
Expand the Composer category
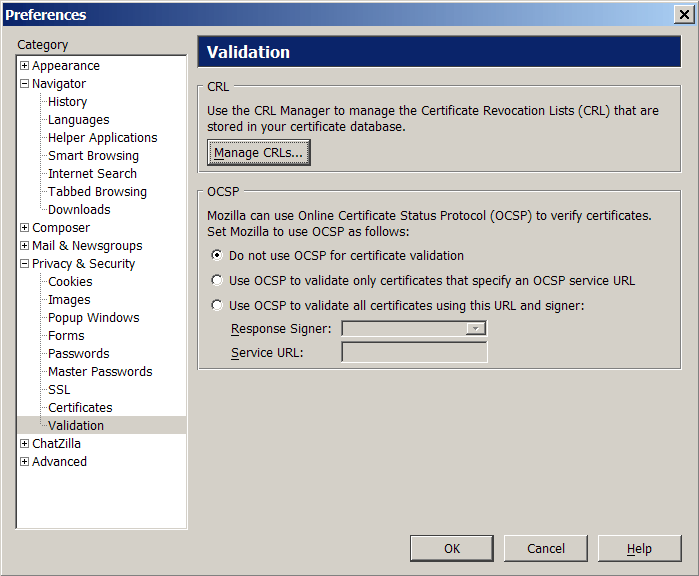[25, 227]
